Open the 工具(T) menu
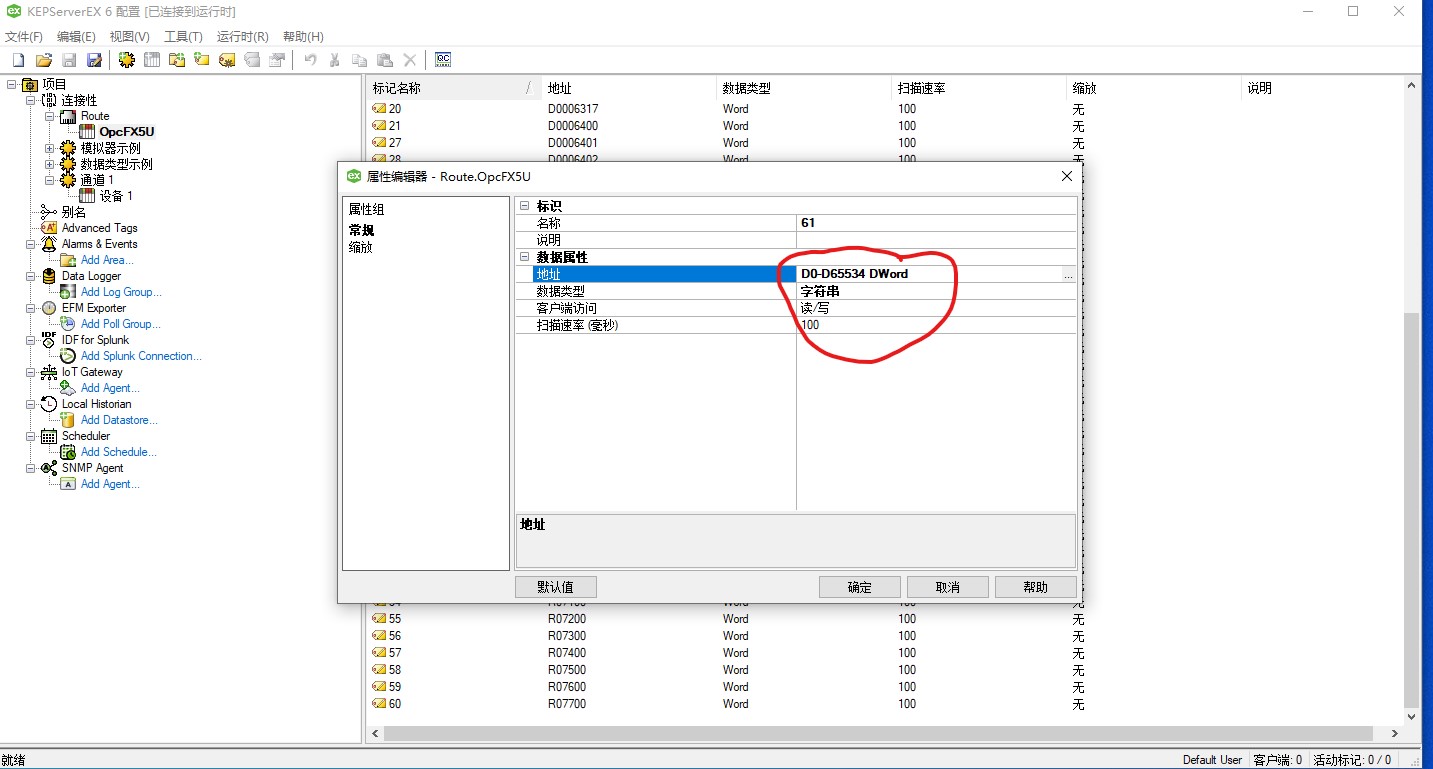This screenshot has height=769, width=1433. (183, 37)
